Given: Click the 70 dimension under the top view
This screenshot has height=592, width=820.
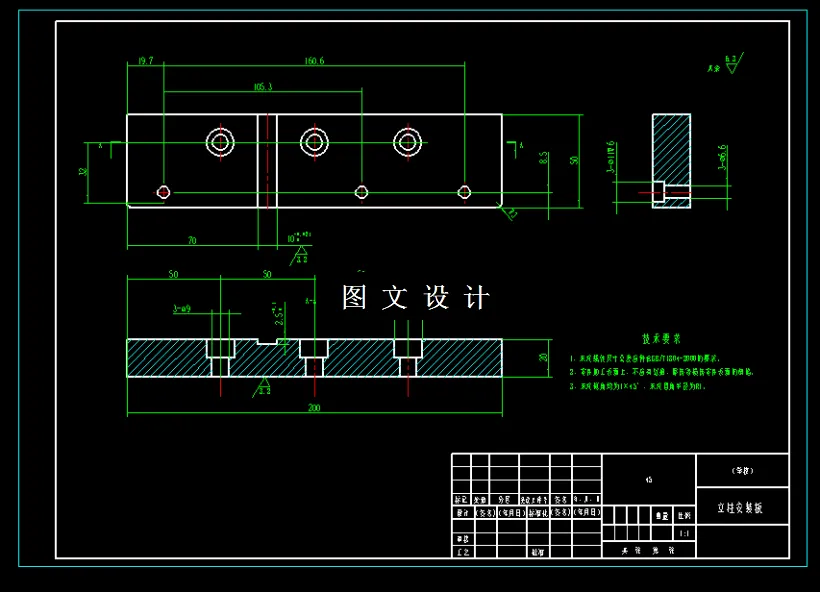Looking at the screenshot, I should (x=192, y=240).
